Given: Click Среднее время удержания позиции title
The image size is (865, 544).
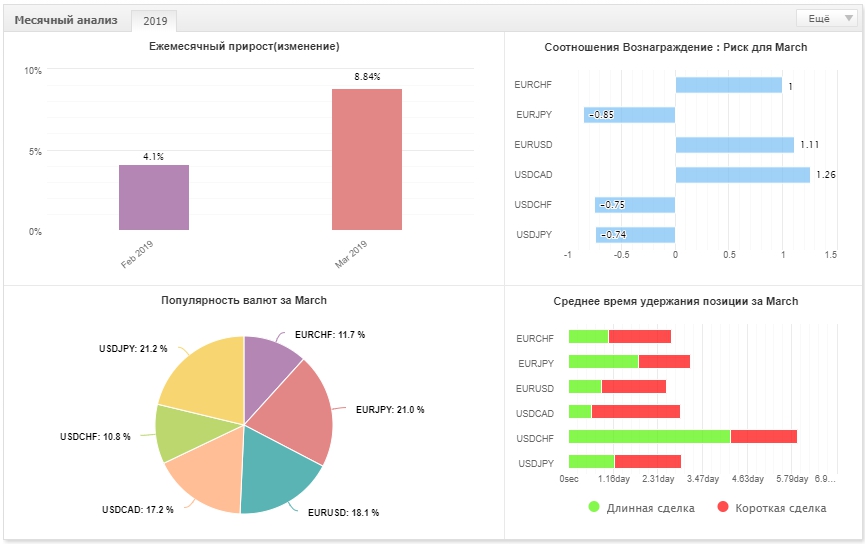Looking at the screenshot, I should (x=676, y=301).
